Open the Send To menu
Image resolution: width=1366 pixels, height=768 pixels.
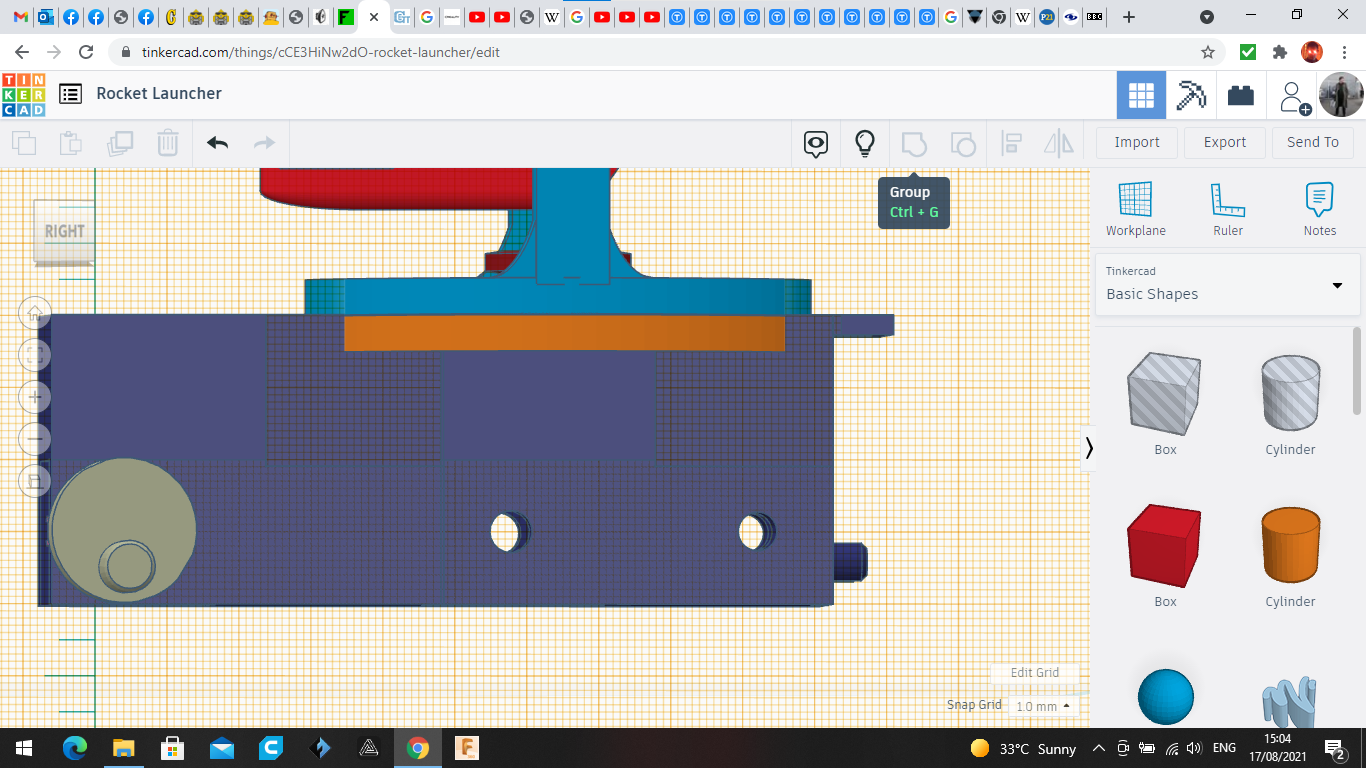pyautogui.click(x=1312, y=142)
